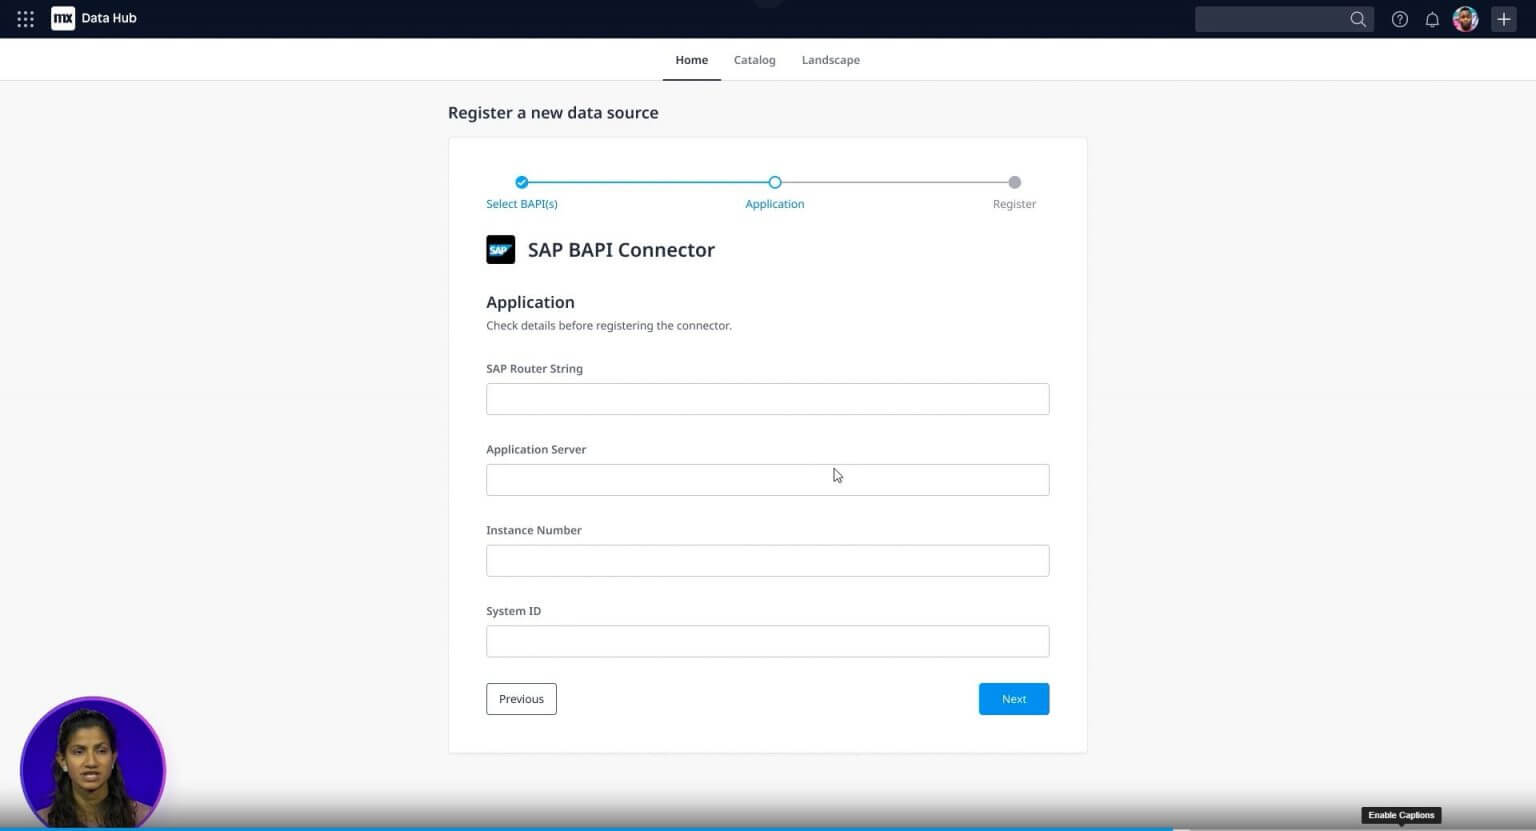Click the SAP logo icon
The height and width of the screenshot is (831, 1536).
point(500,250)
